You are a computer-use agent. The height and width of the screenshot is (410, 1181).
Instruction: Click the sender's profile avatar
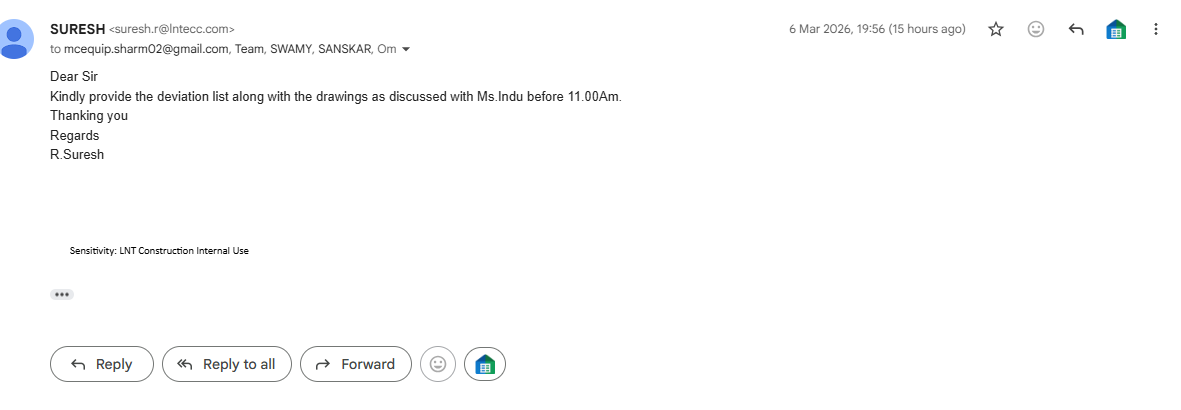15,39
